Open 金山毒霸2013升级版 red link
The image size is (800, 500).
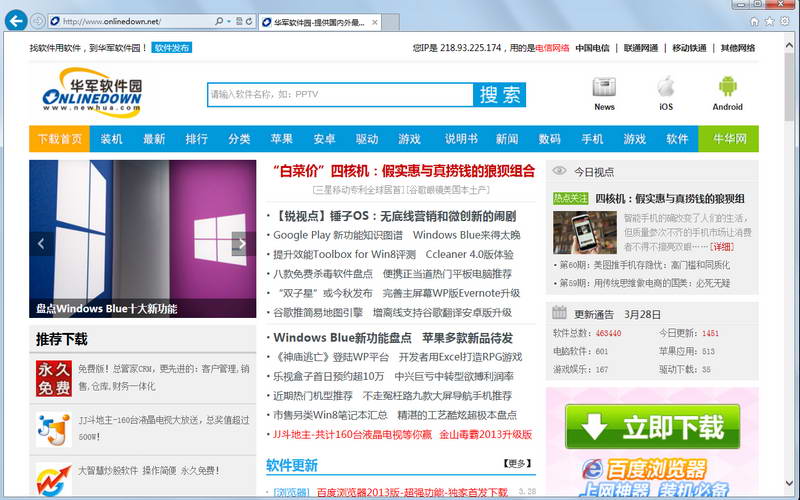tap(486, 435)
